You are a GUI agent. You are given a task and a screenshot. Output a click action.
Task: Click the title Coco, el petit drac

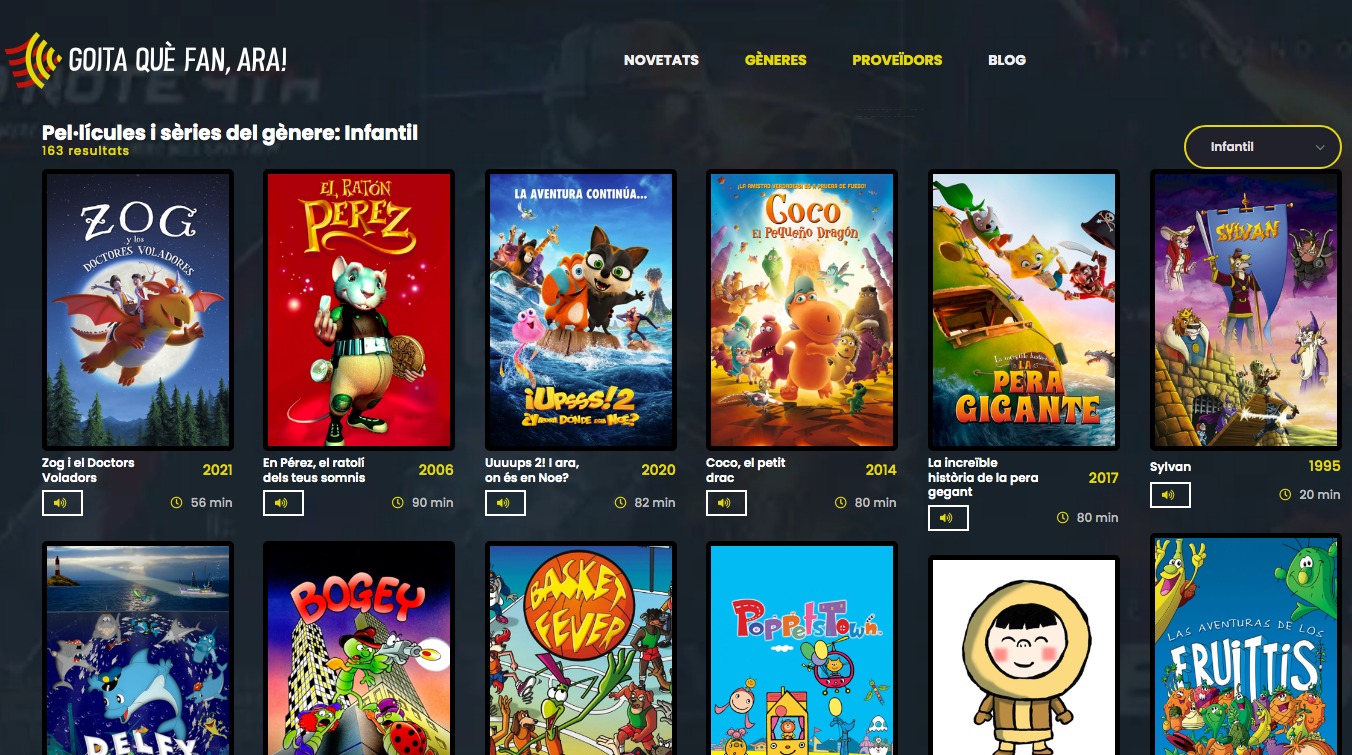(x=746, y=470)
